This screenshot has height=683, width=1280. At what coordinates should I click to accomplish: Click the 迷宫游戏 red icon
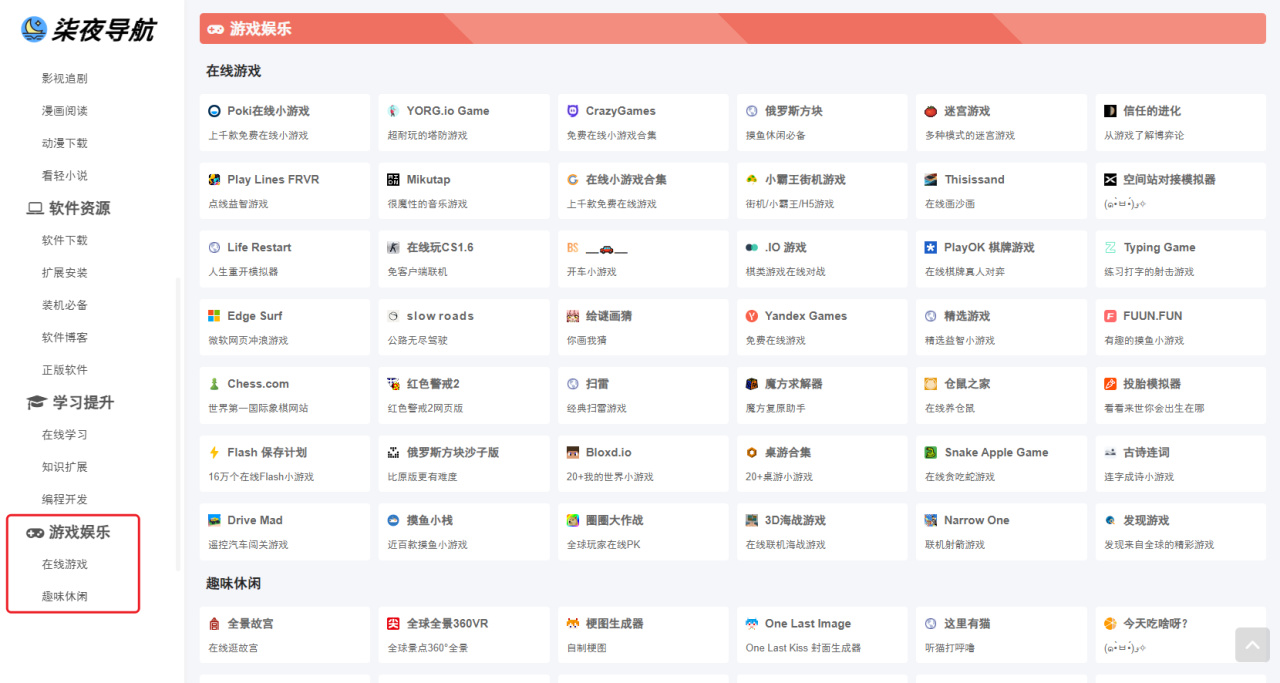point(931,111)
